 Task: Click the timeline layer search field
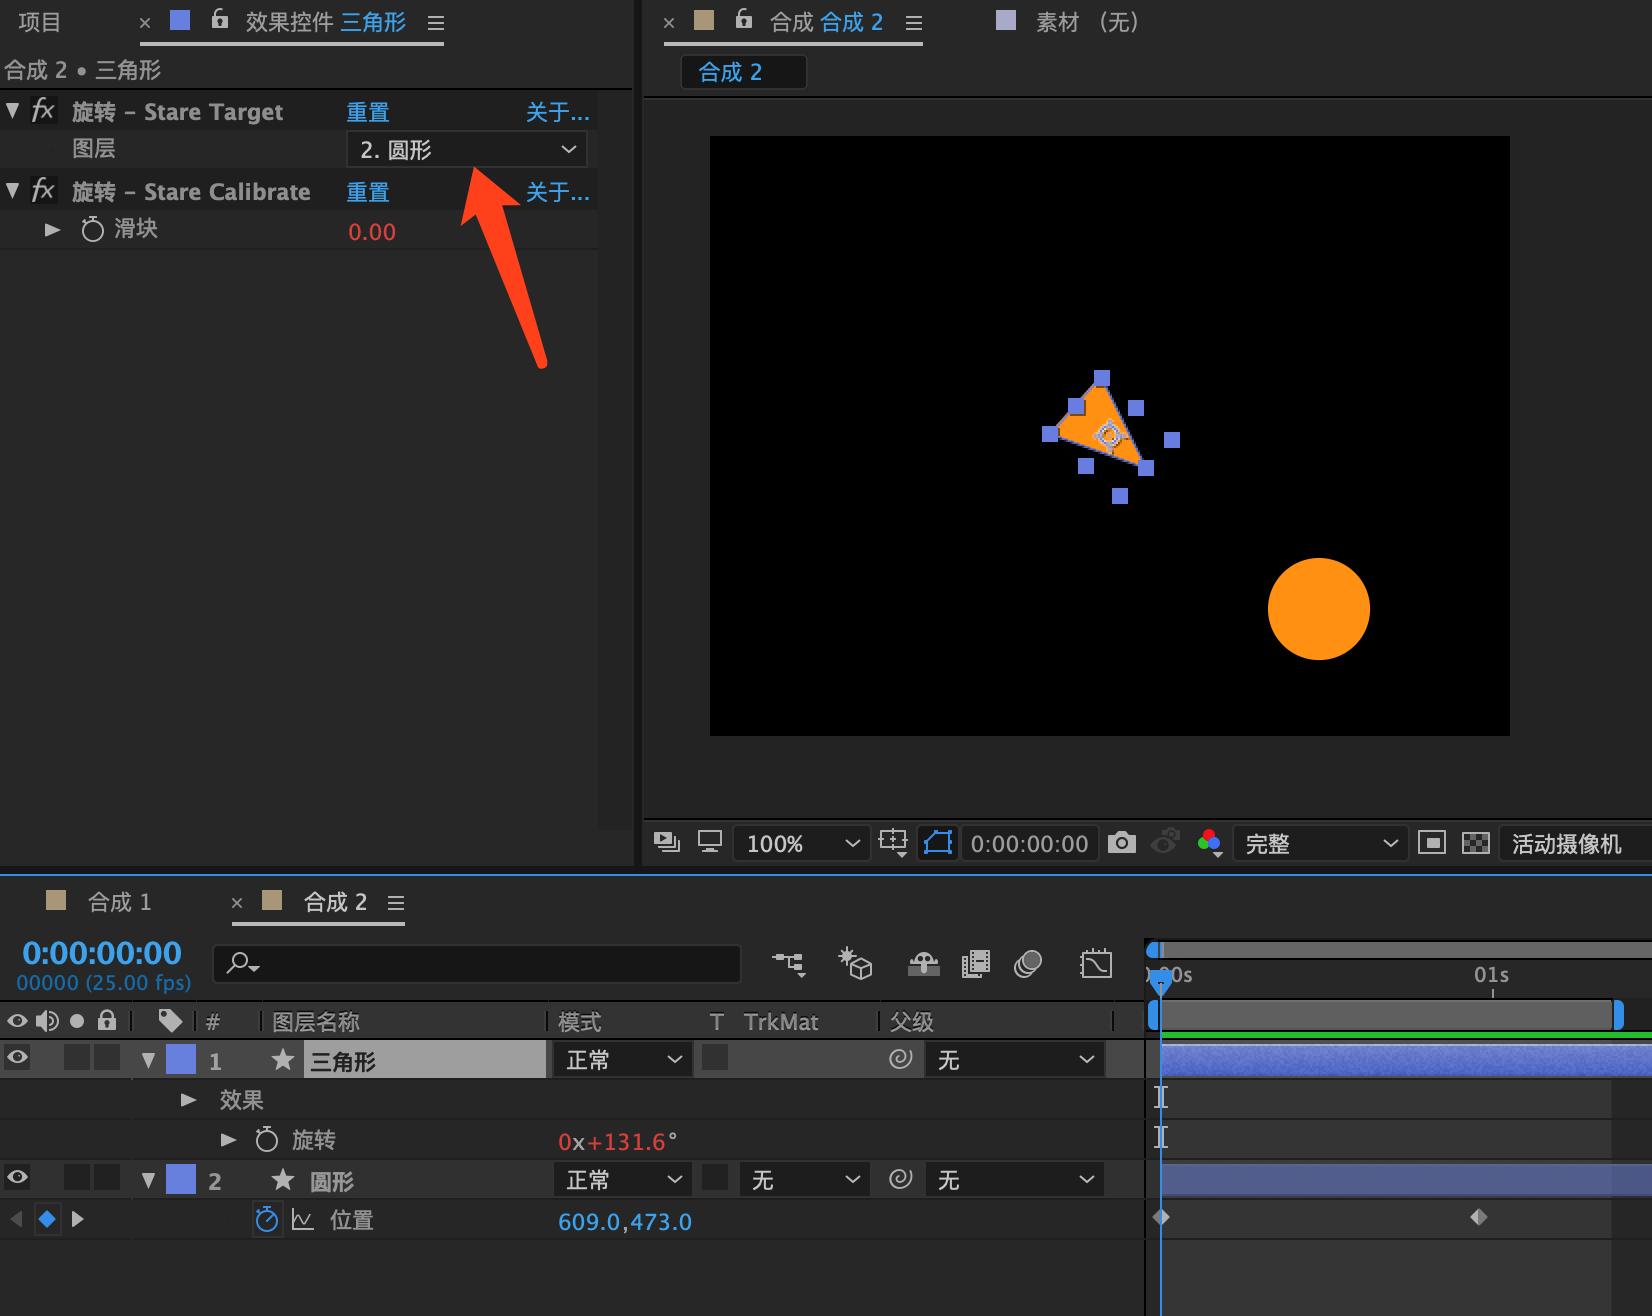pyautogui.click(x=477, y=964)
